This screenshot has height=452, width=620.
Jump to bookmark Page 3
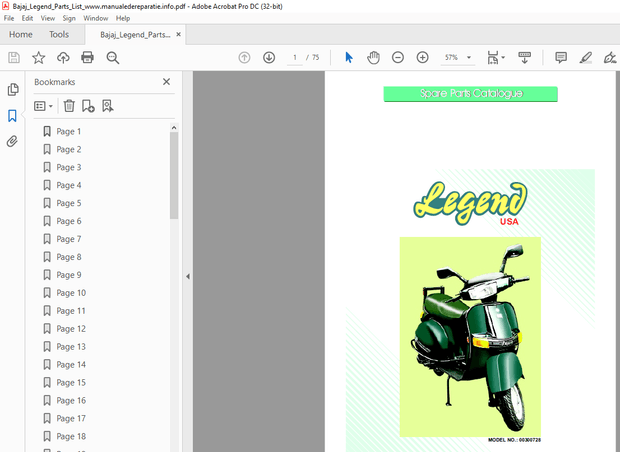69,167
